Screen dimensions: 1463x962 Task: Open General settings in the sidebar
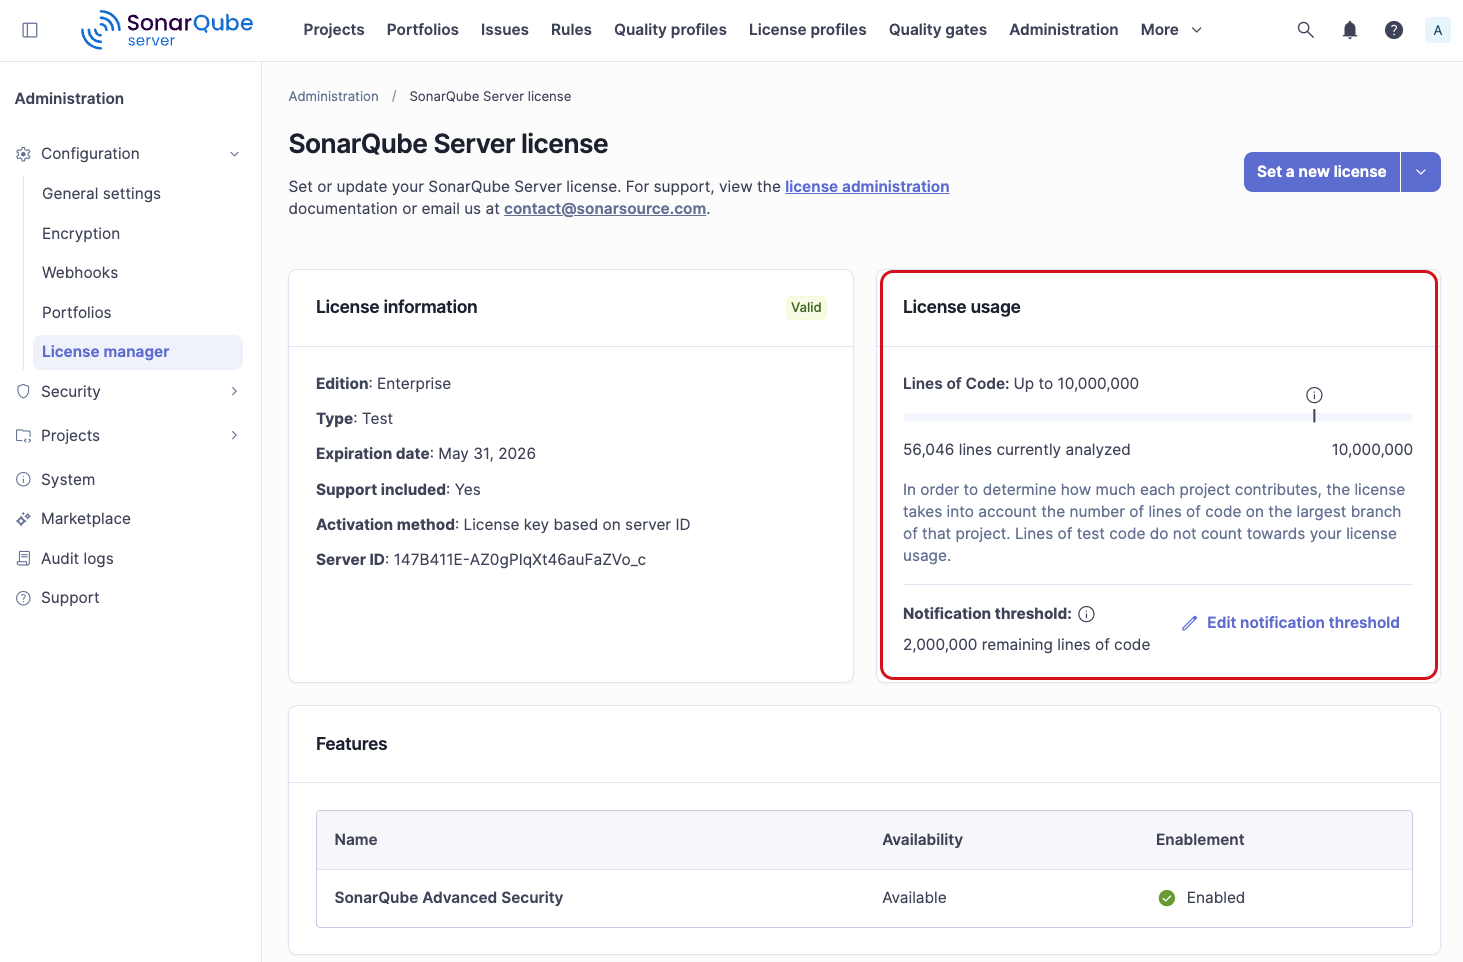[x=101, y=194]
